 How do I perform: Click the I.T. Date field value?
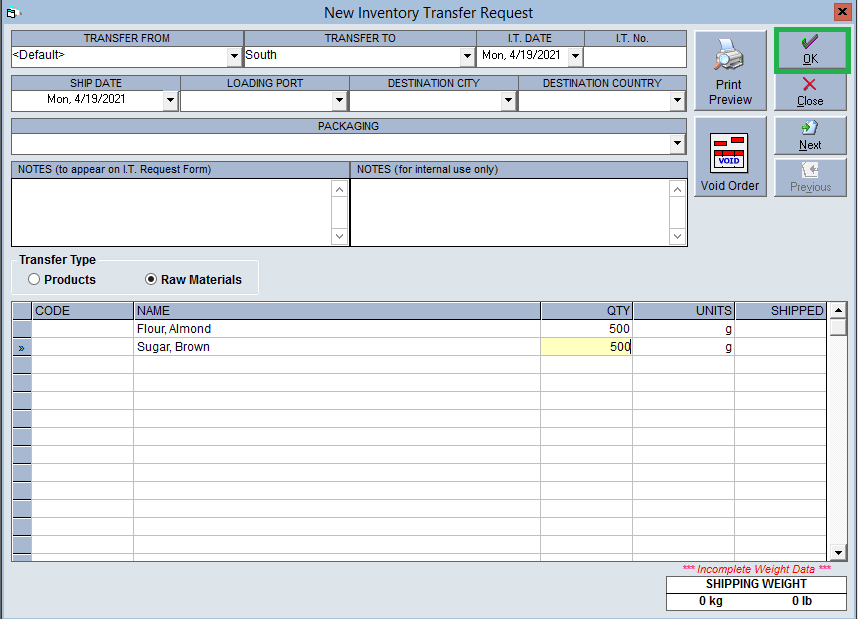(x=523, y=55)
